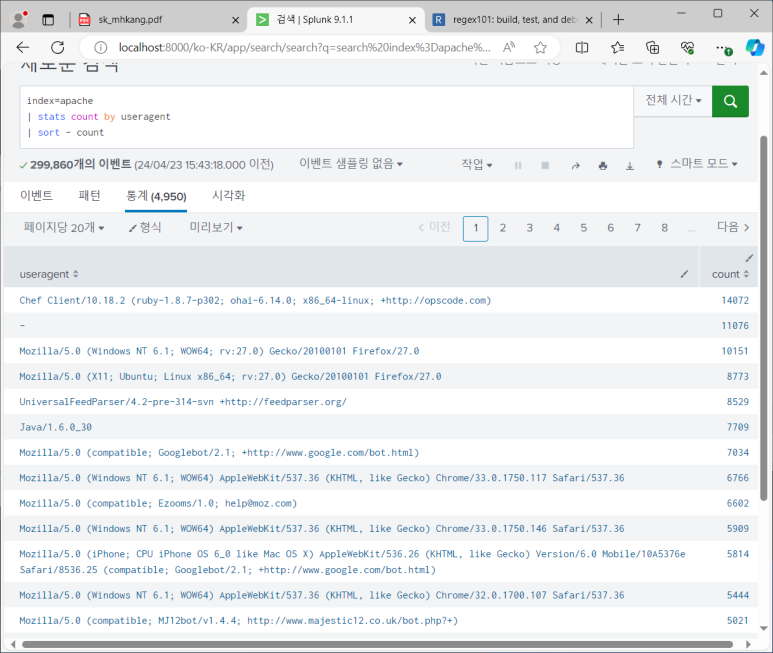Open the browser profile avatar

[x=19, y=20]
